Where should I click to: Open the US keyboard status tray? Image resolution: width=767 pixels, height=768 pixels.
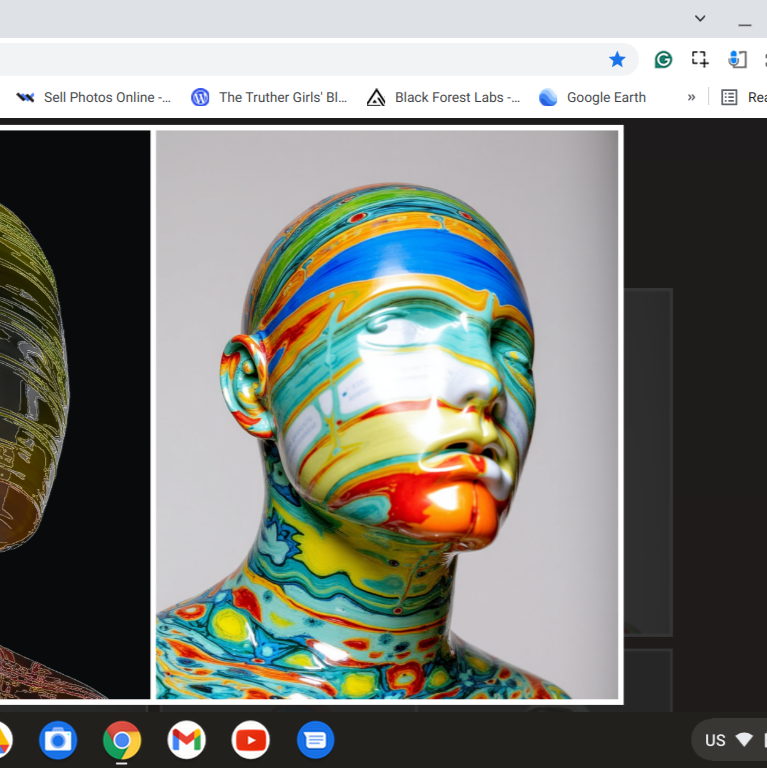729,740
